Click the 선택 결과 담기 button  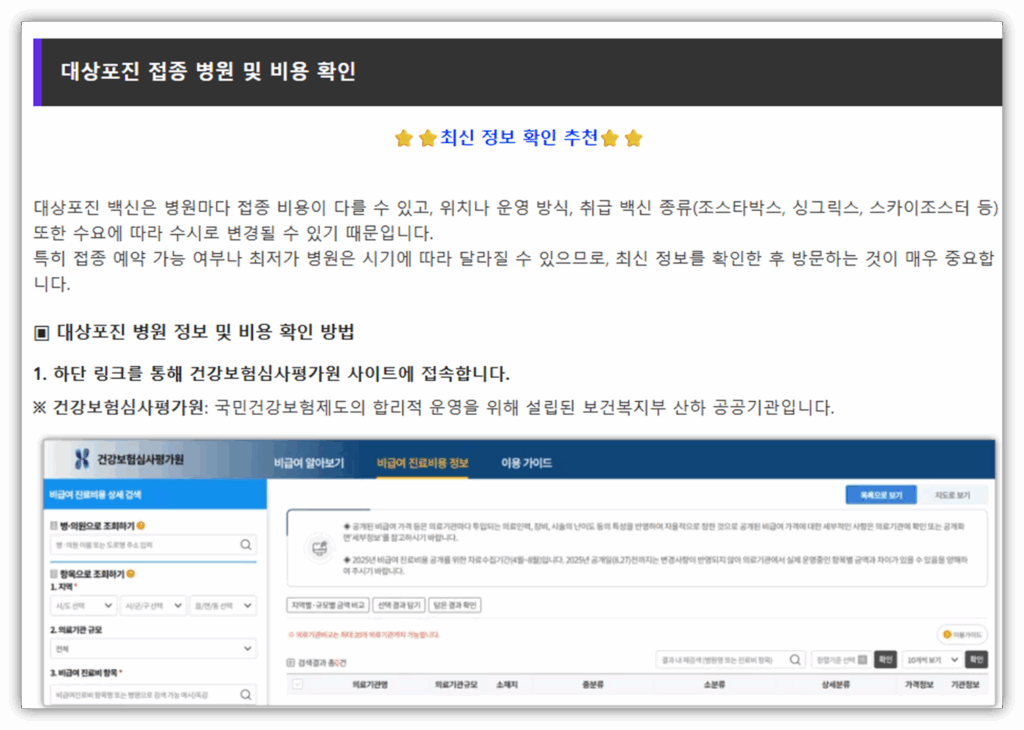point(399,605)
